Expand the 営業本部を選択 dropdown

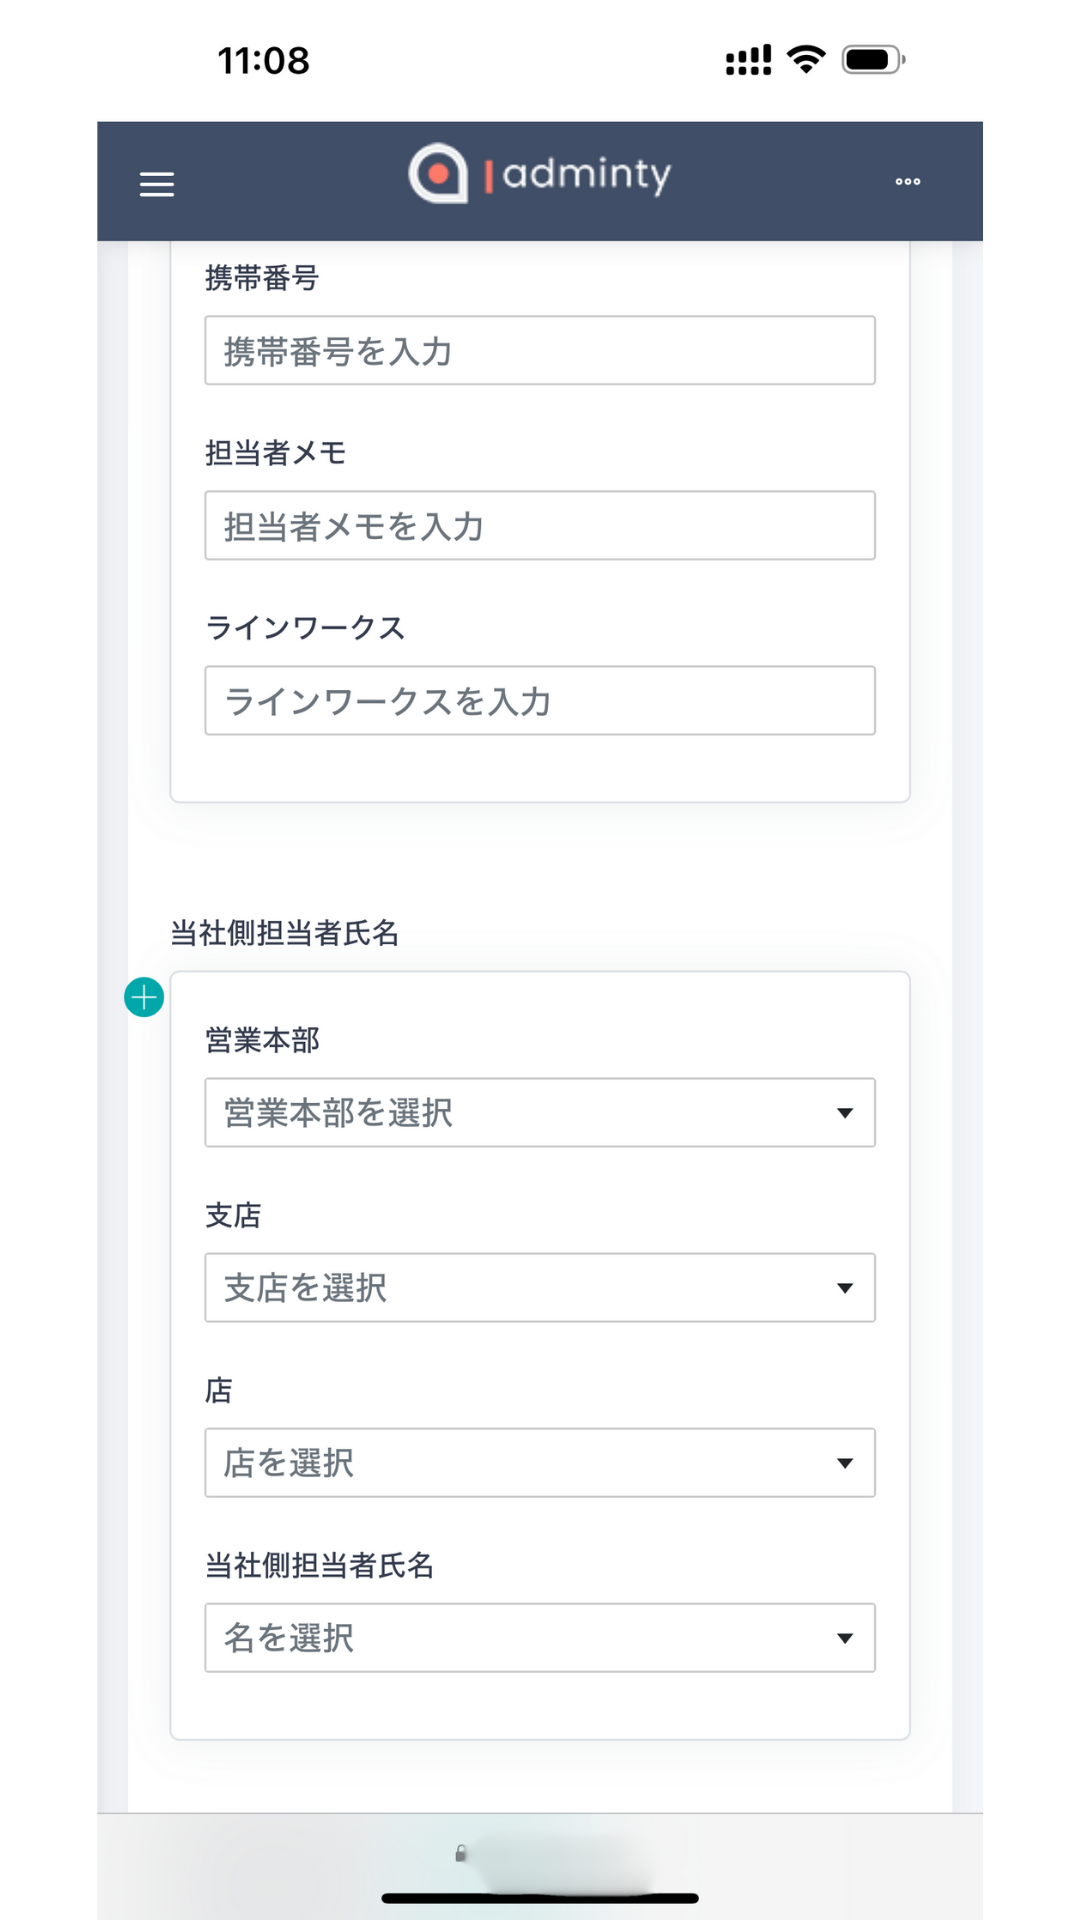tap(540, 1112)
